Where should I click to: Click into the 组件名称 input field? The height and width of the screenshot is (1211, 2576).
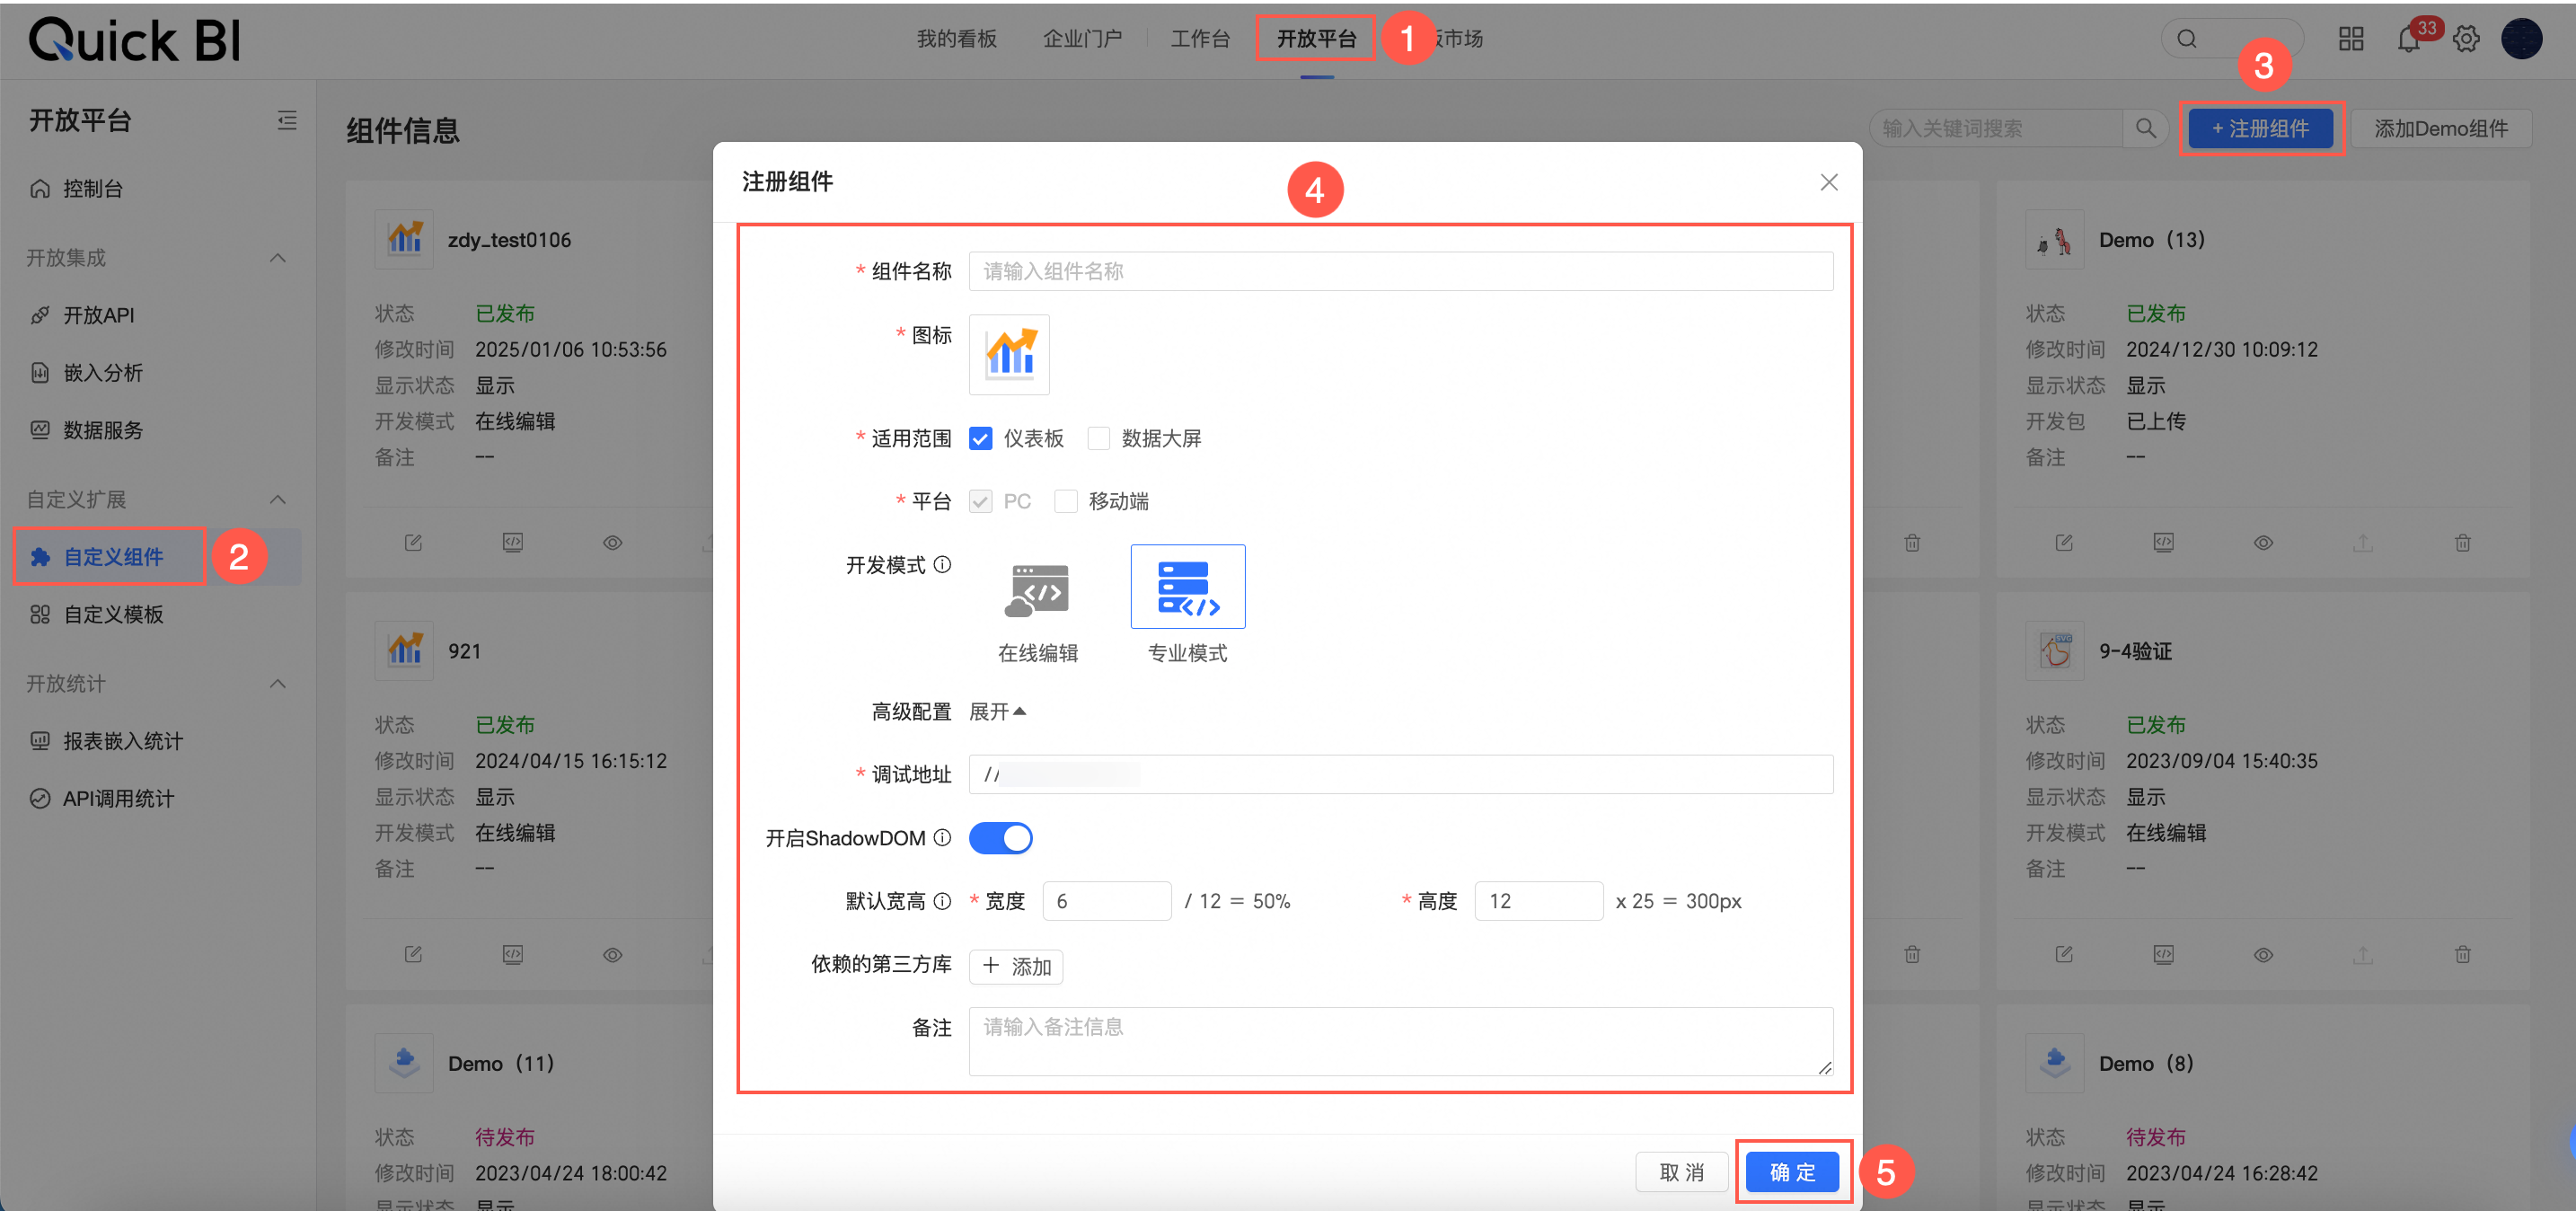1400,272
